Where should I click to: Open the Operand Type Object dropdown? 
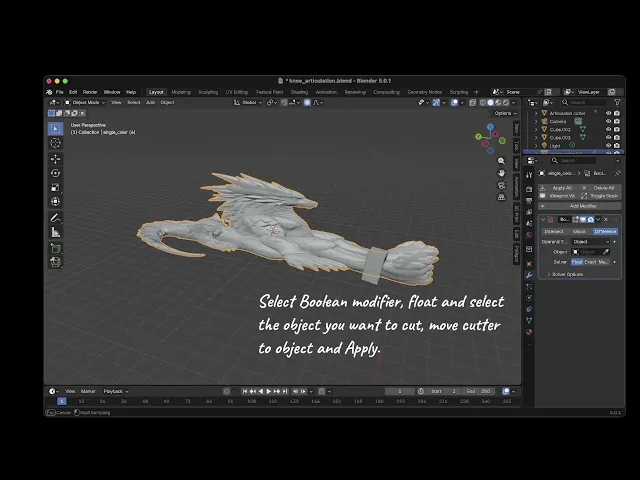pyautogui.click(x=591, y=242)
